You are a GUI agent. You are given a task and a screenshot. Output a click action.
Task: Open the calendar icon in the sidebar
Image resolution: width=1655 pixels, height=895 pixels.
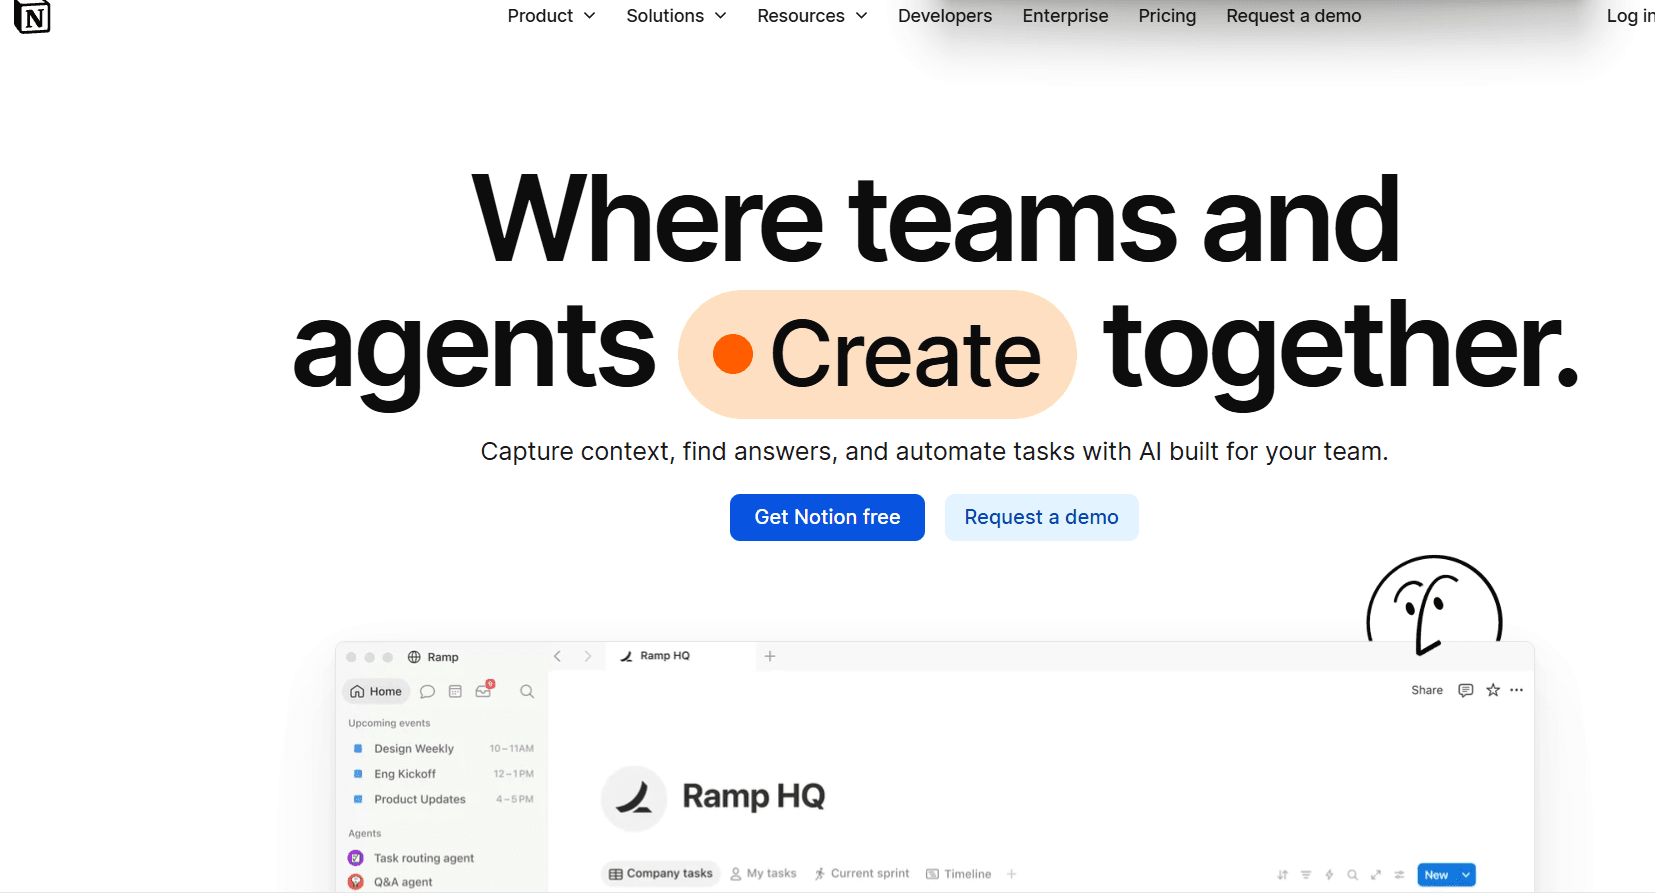(455, 692)
